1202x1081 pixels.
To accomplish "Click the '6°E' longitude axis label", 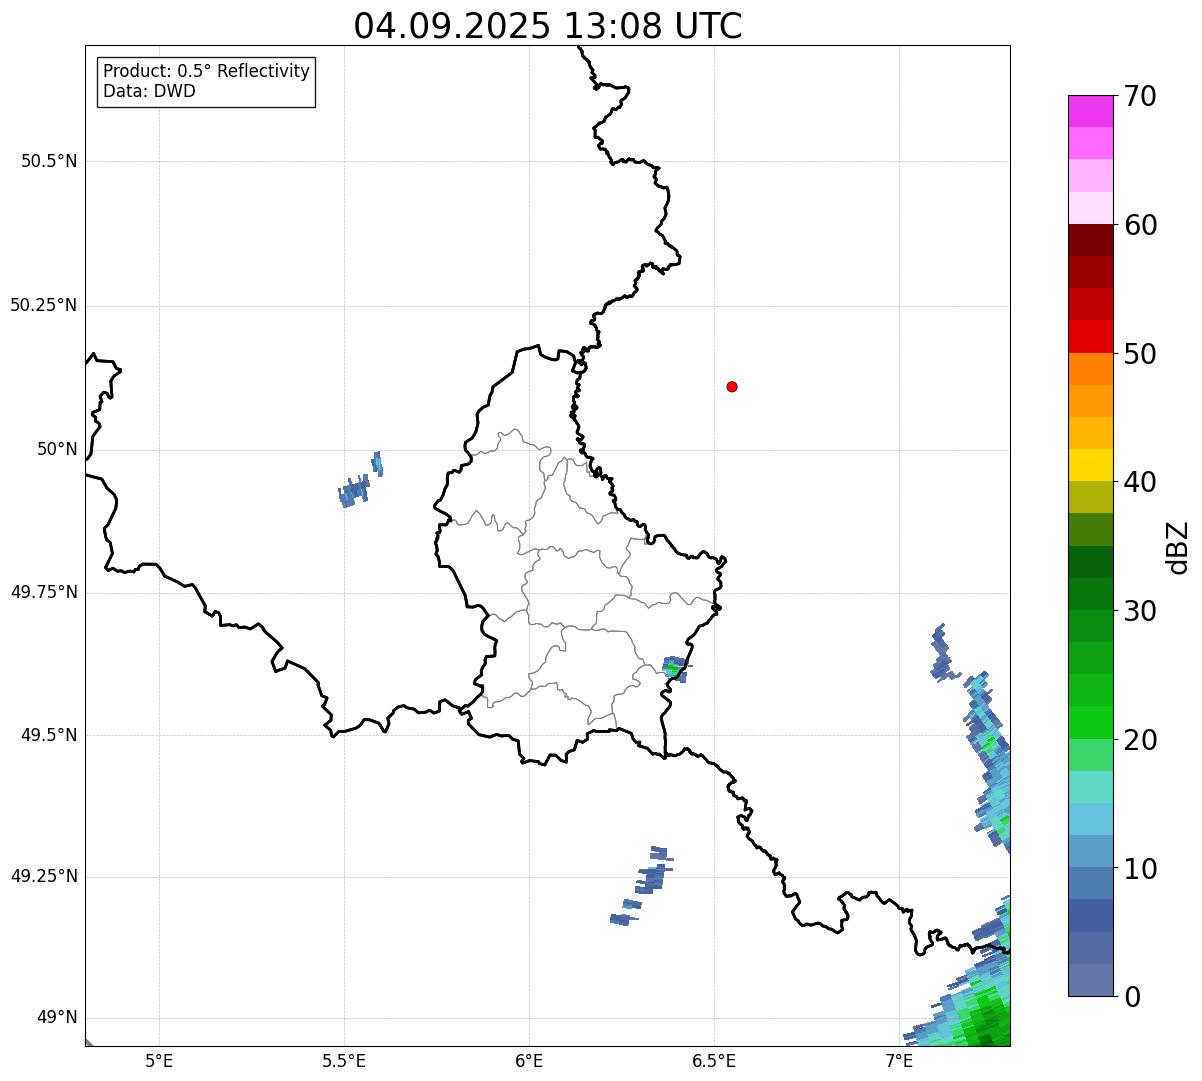I will 529,1060.
